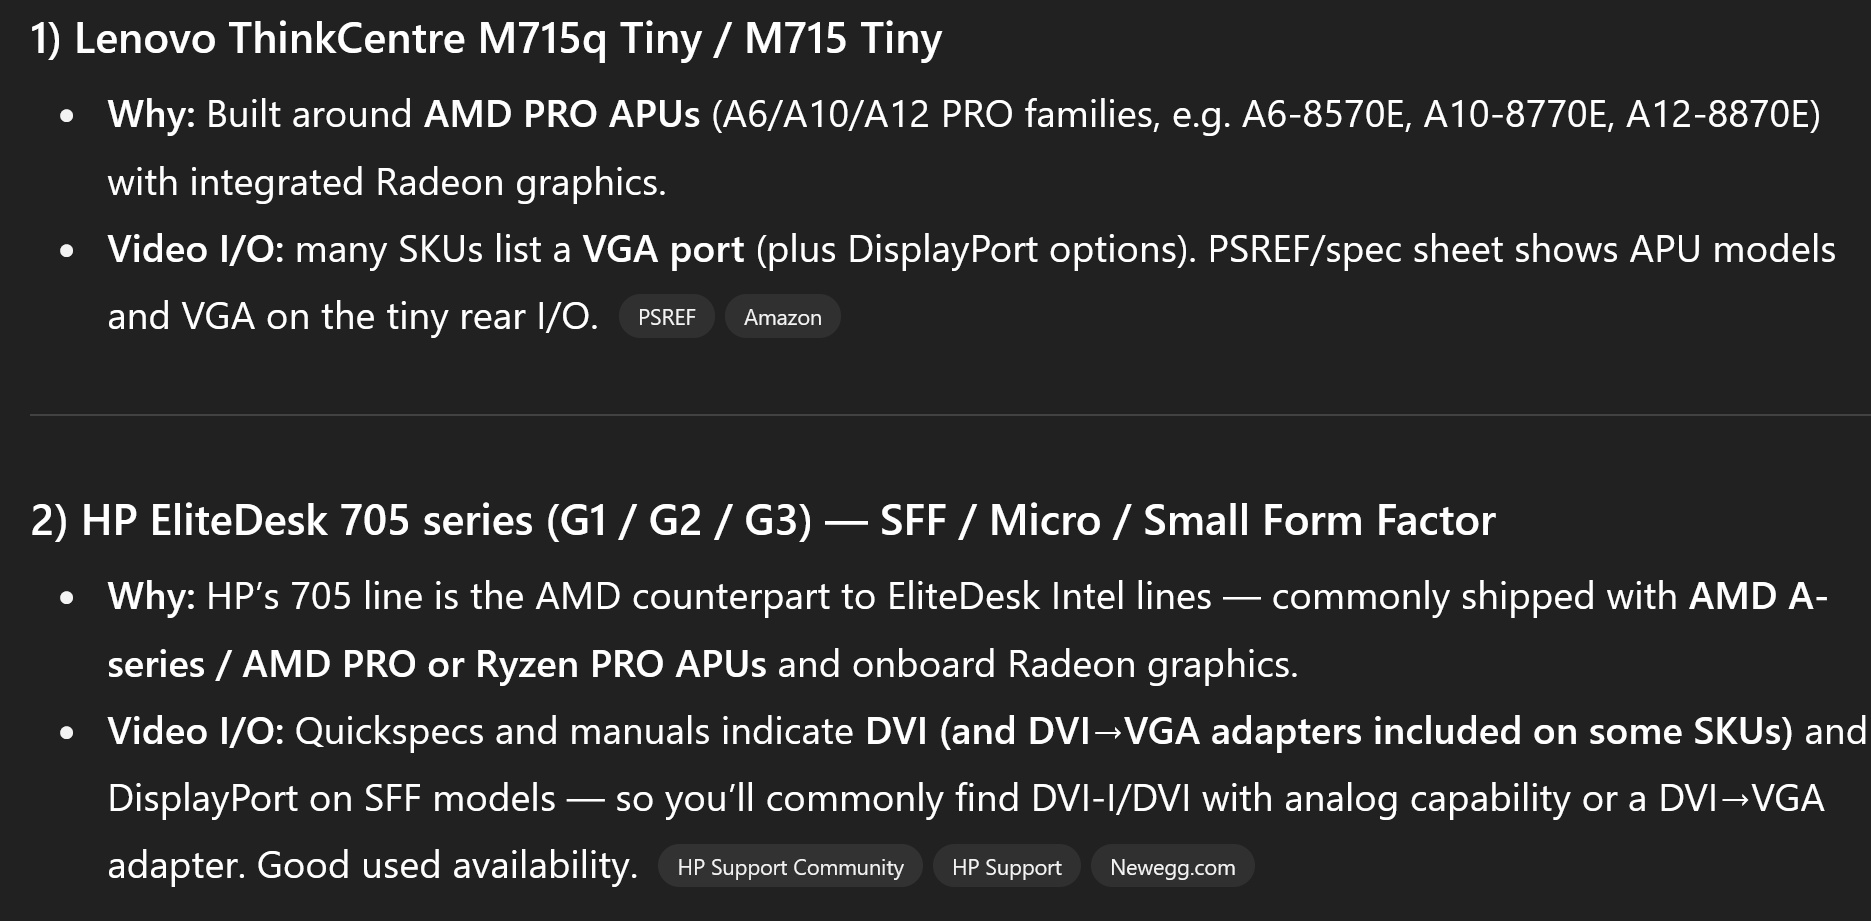Click the Lenovo ThinkCentre M715q Tiny heading

click(x=486, y=39)
